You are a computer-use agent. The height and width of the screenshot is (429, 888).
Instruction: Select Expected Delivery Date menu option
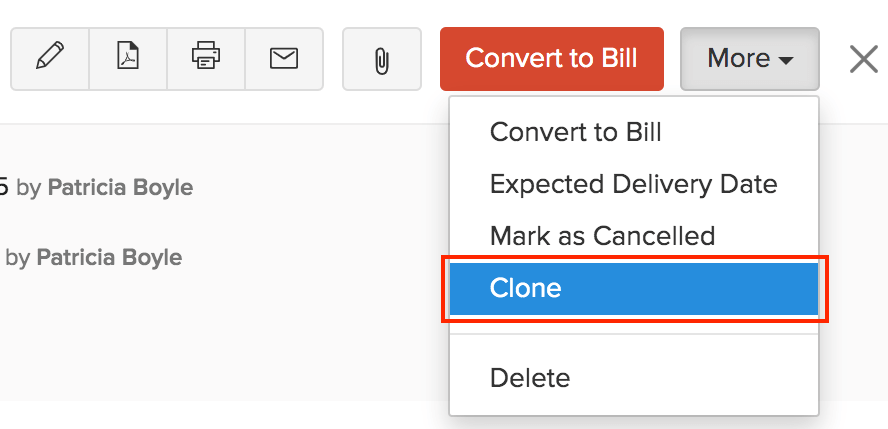pyautogui.click(x=633, y=184)
